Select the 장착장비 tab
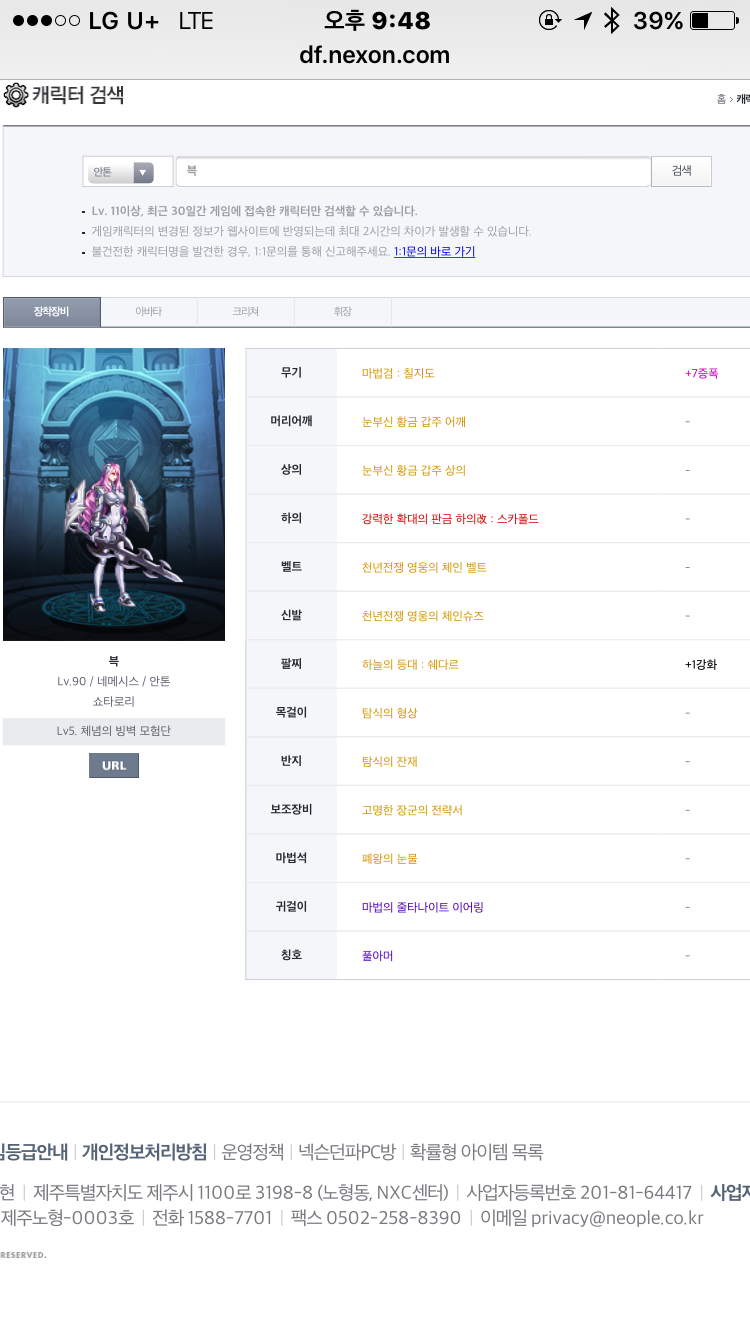Image resolution: width=750 pixels, height=1334 pixels. 52,312
